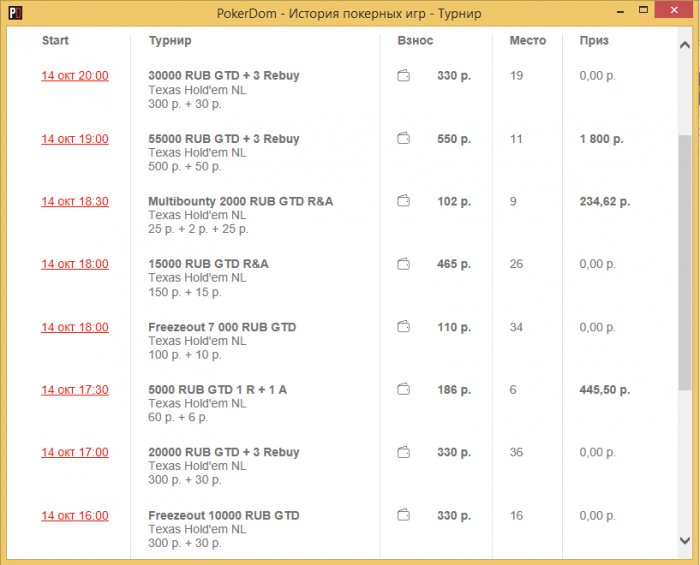This screenshot has width=700, height=565.
Task: Click wallet icon beside the 30000 RUB GTD buy-in
Action: click(404, 76)
